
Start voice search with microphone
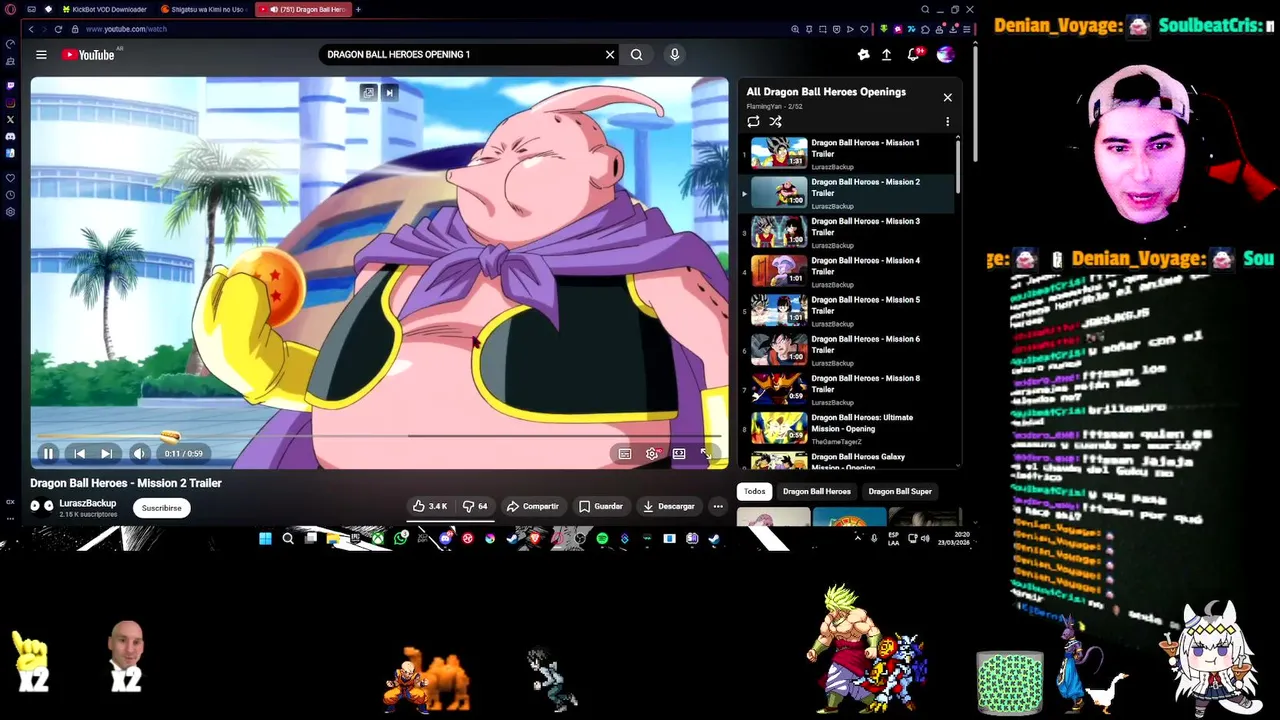(674, 55)
